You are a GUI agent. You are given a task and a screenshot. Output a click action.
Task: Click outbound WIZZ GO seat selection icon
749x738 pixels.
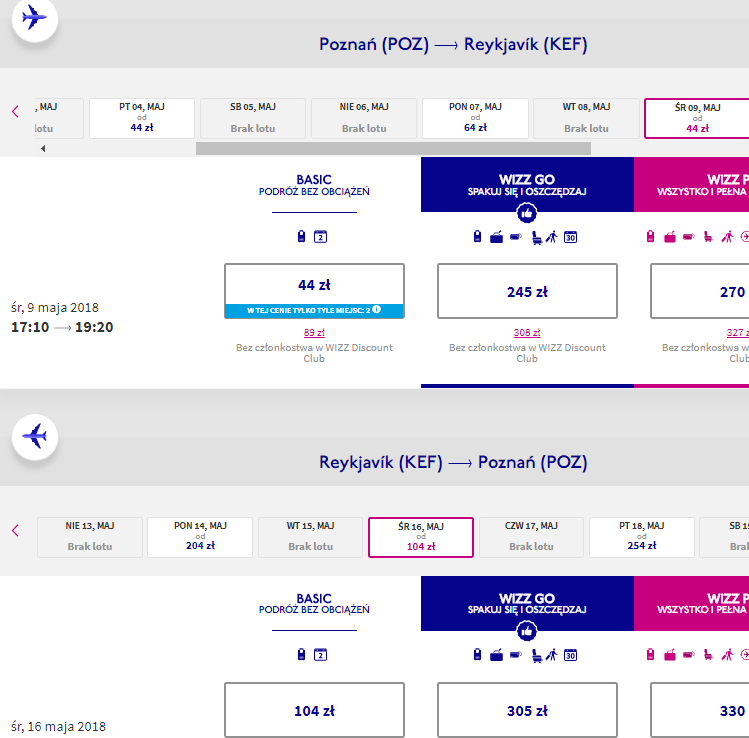537,237
